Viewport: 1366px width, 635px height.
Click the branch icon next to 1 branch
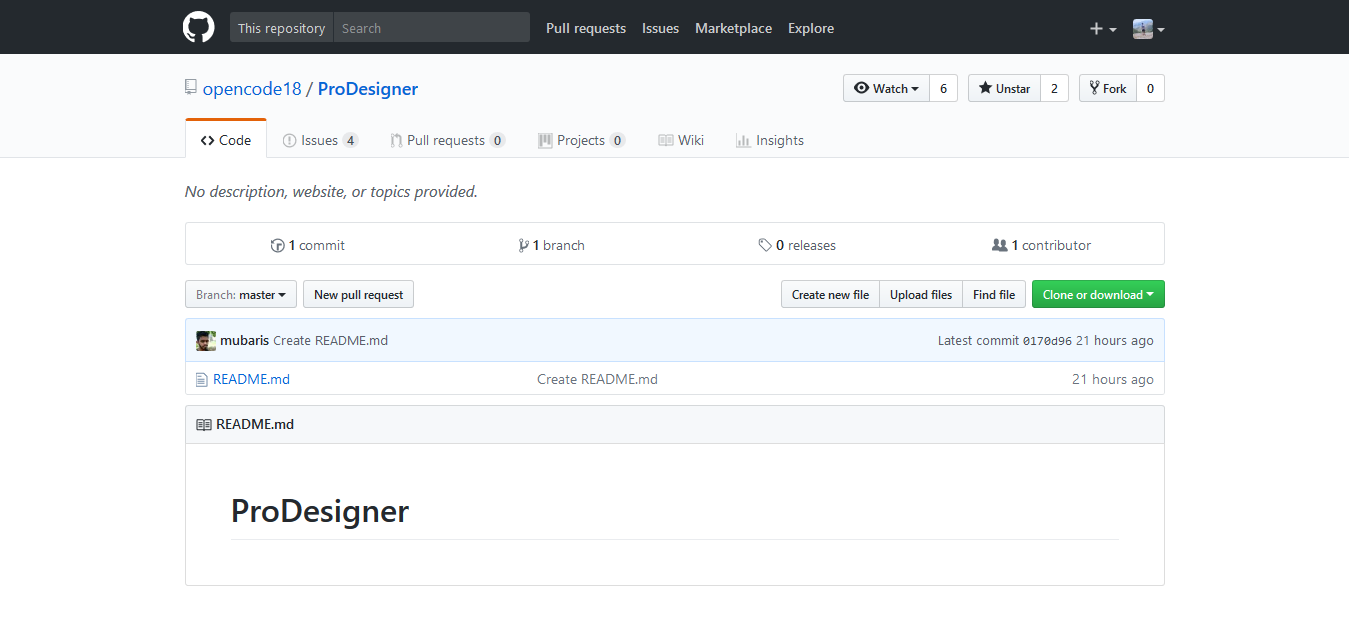[x=523, y=245]
